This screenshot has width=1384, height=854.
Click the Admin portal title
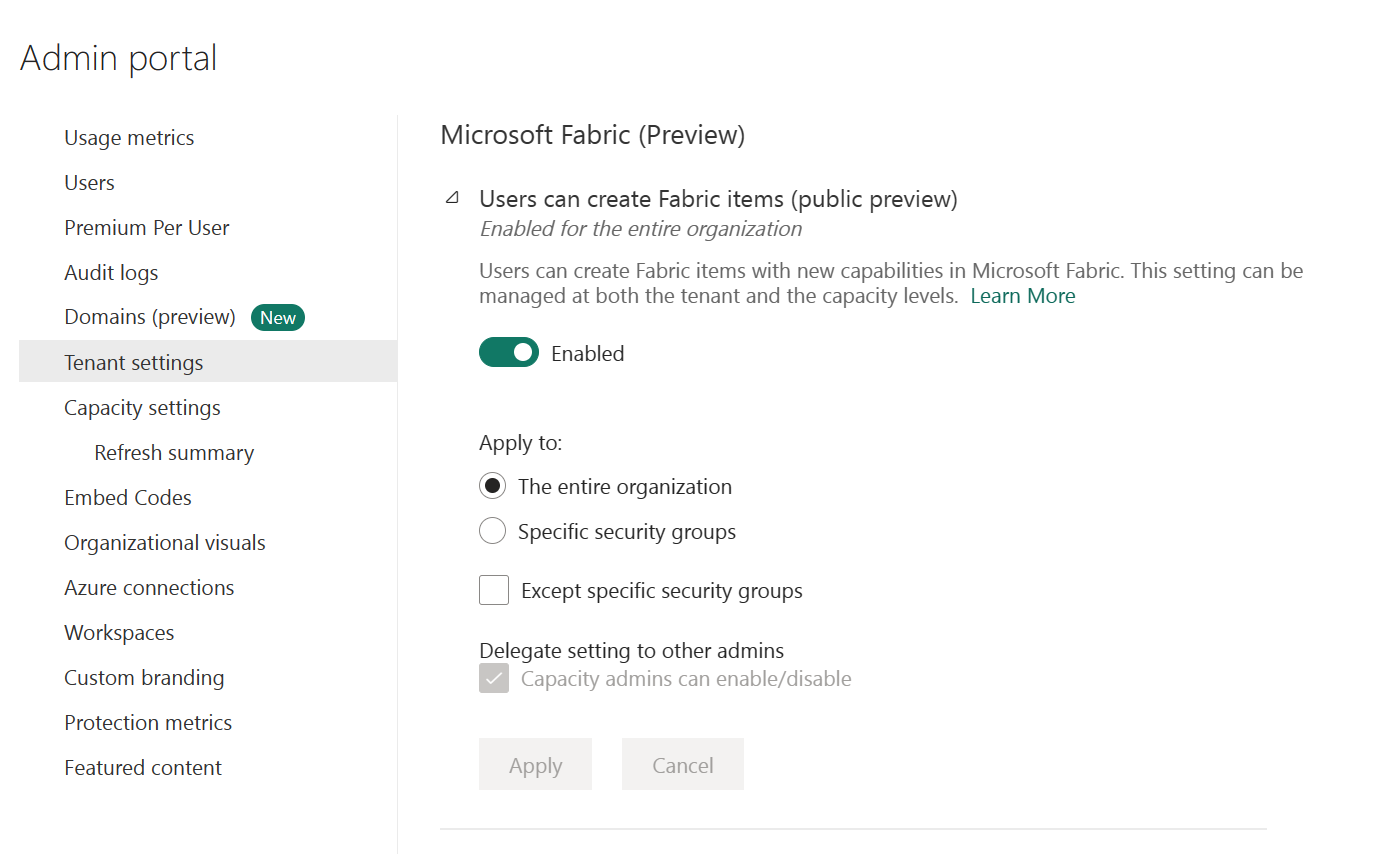point(119,58)
